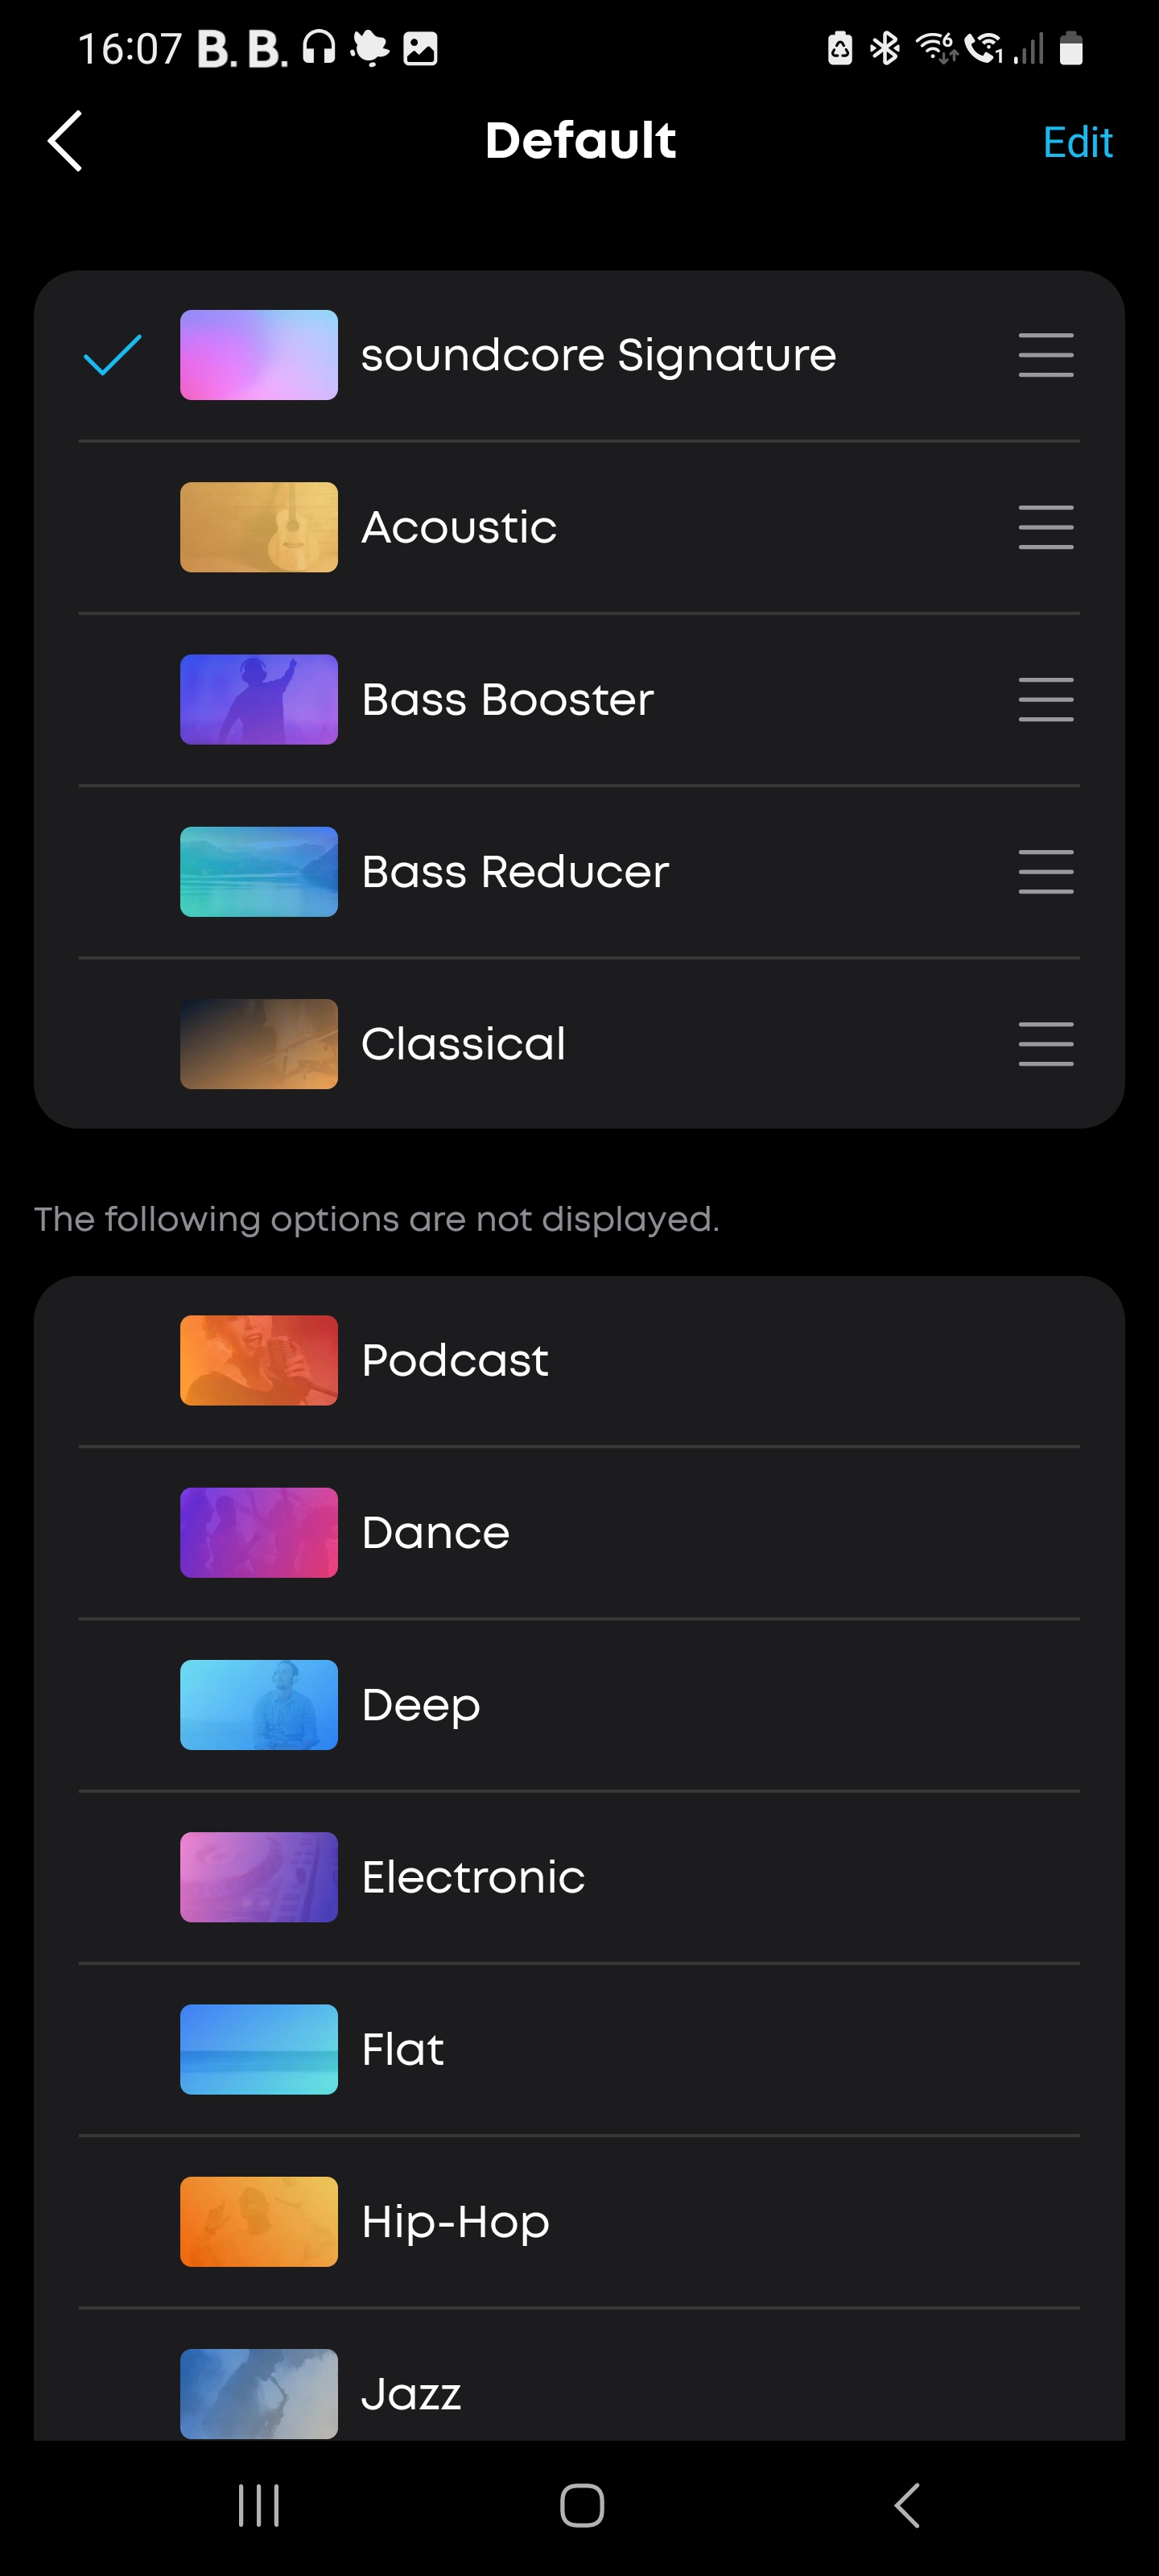Open the Android recent apps button
1159x2576 pixels.
click(259, 2505)
